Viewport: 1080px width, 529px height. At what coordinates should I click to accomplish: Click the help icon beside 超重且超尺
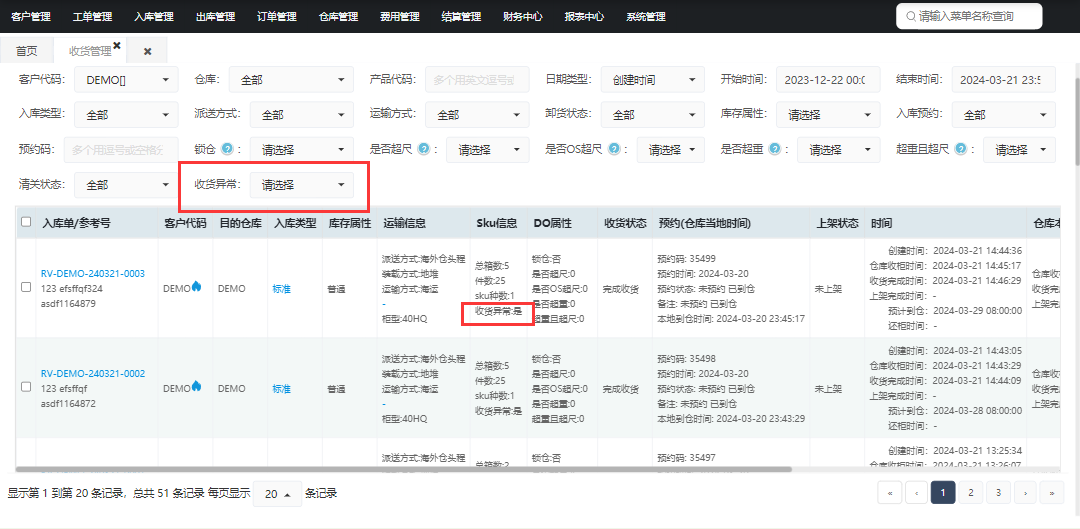960,148
